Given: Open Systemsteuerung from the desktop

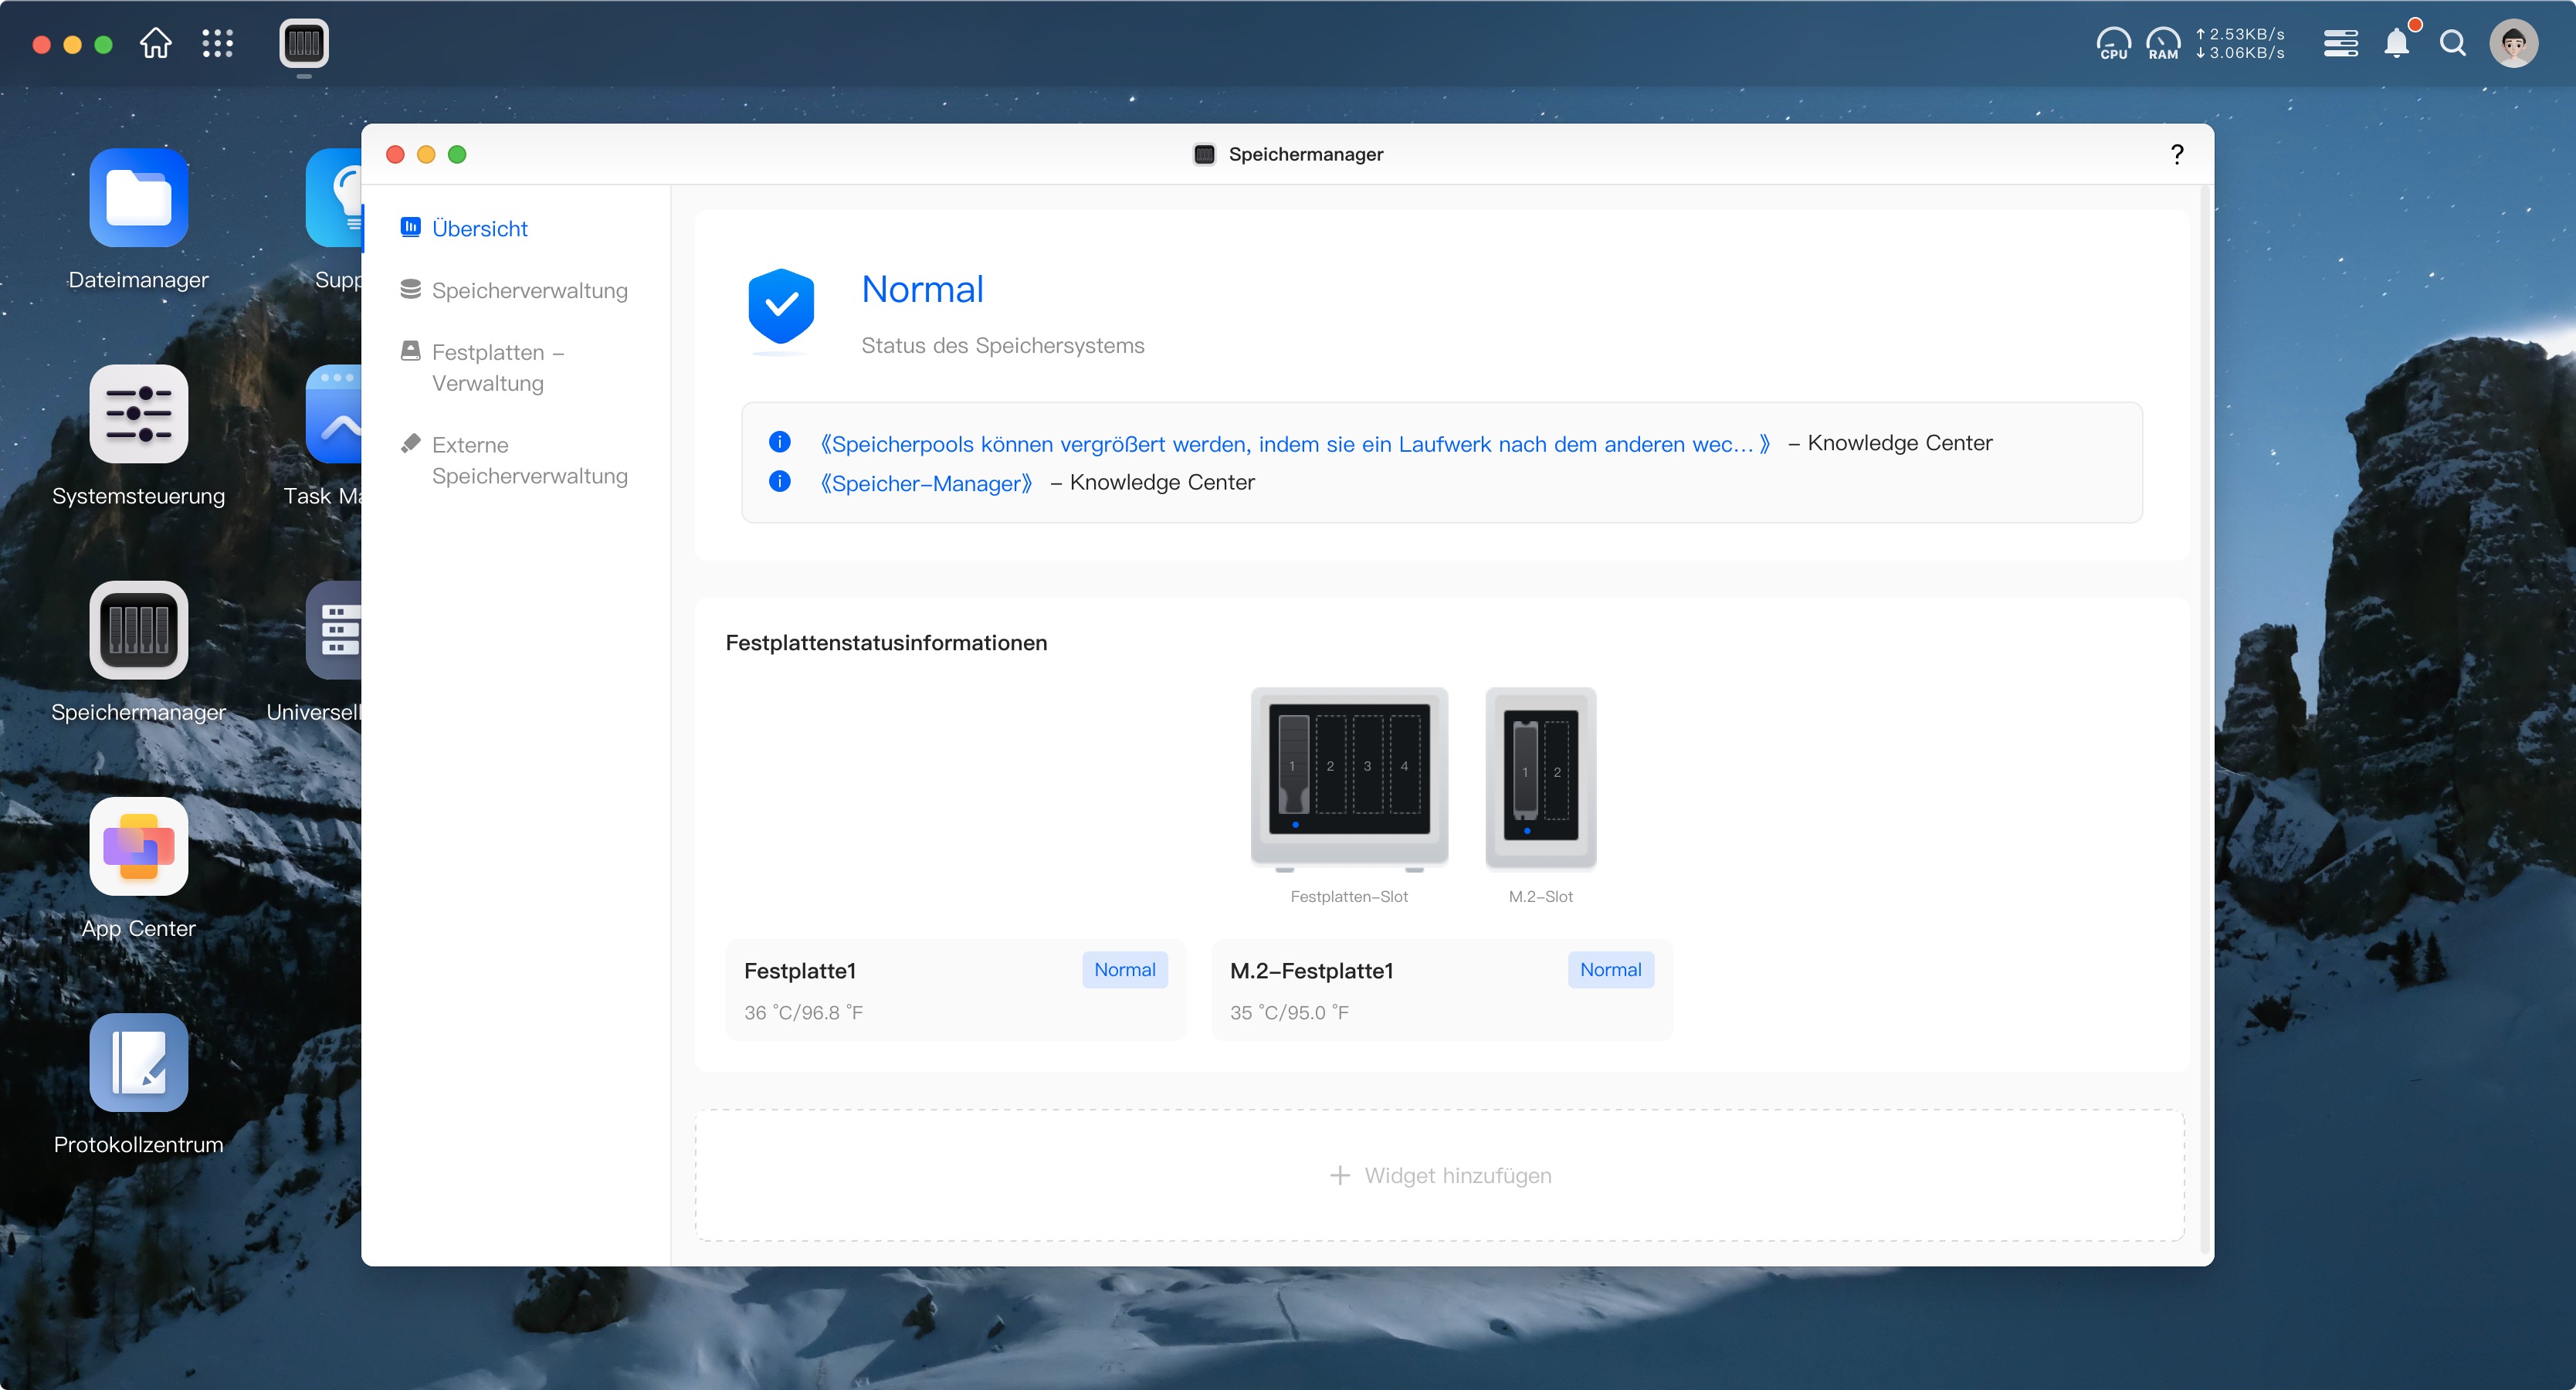Looking at the screenshot, I should pyautogui.click(x=138, y=414).
